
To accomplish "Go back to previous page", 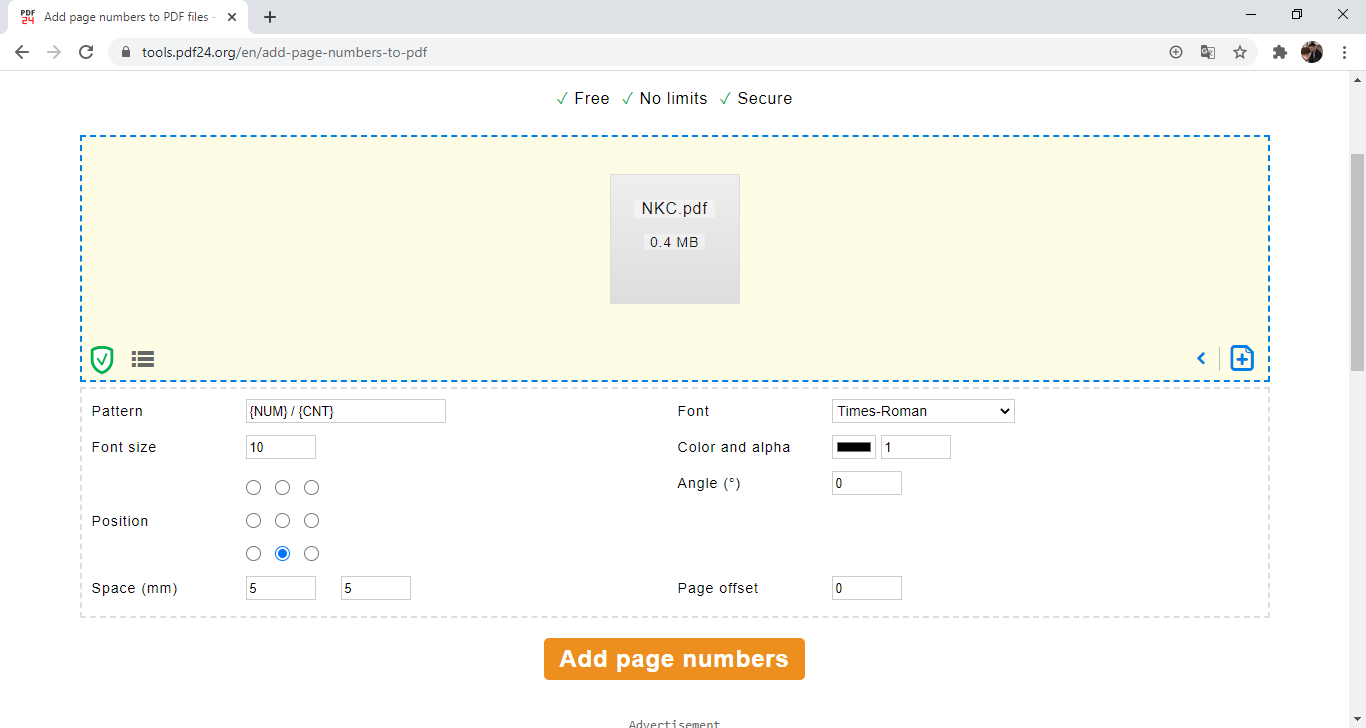I will click(22, 52).
